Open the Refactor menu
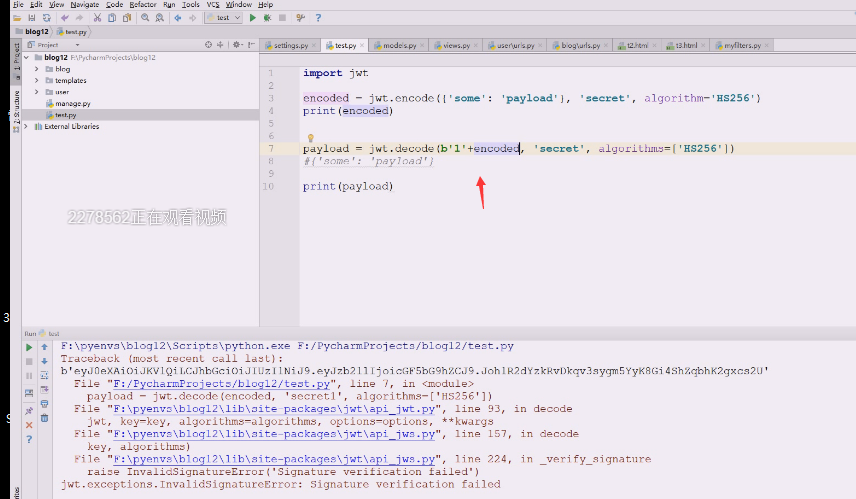This screenshot has width=856, height=499. [143, 4]
